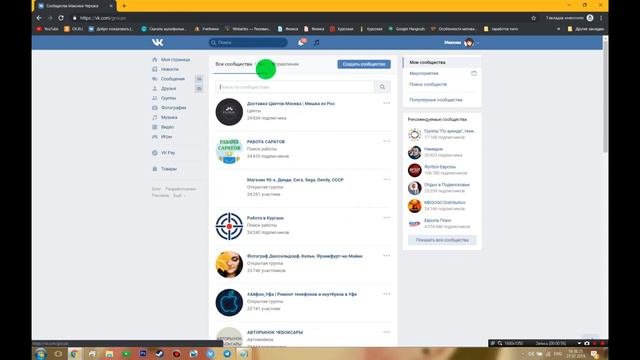Open the РАБОТА САРАТОВ community
The image size is (640, 360).
tap(266, 142)
